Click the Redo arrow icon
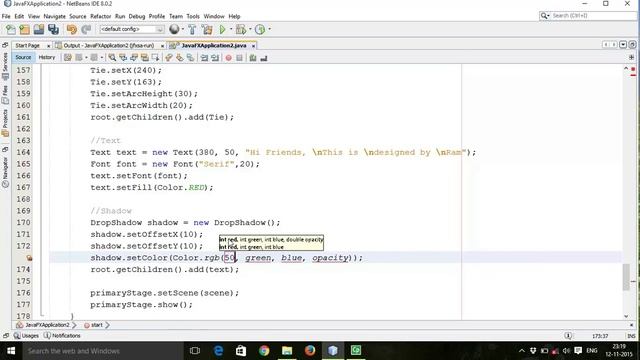640x360 pixels. point(86,29)
